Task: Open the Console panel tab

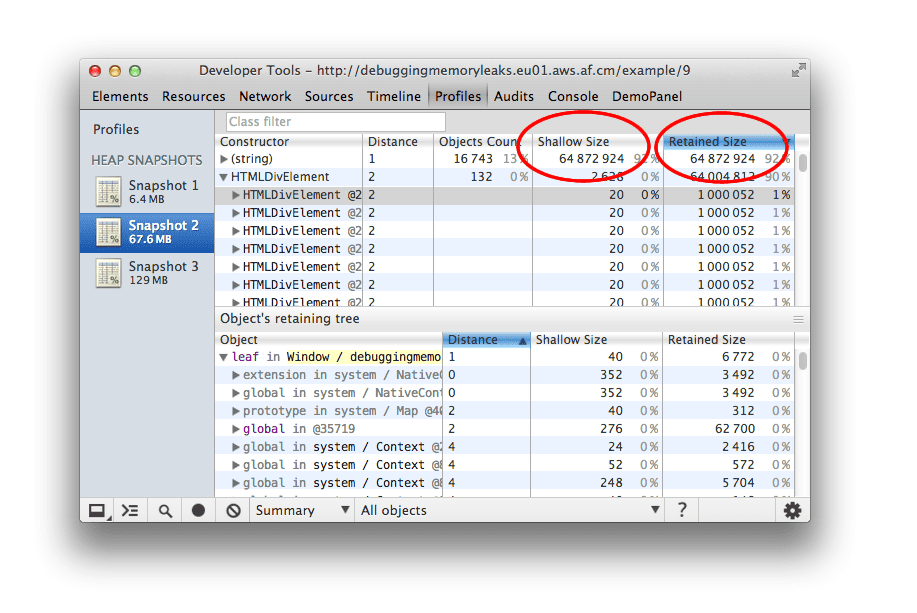Action: click(x=573, y=96)
